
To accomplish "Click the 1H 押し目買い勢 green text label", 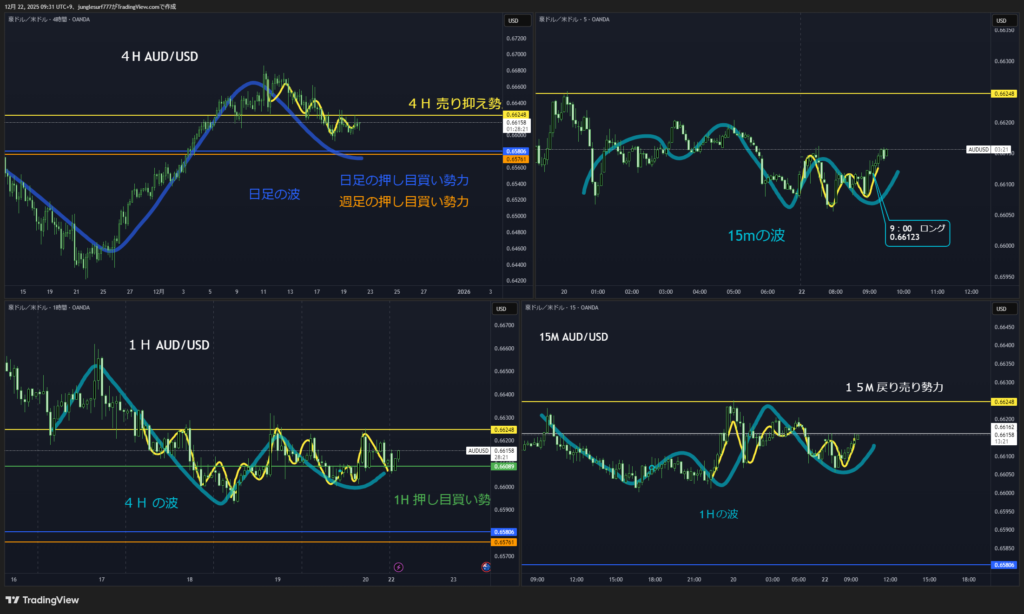I will pyautogui.click(x=441, y=499).
